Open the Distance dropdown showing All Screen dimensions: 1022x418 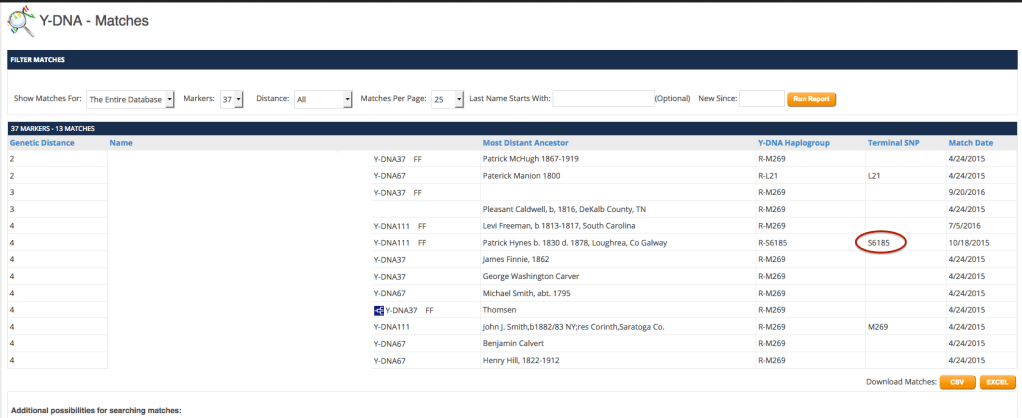324,99
